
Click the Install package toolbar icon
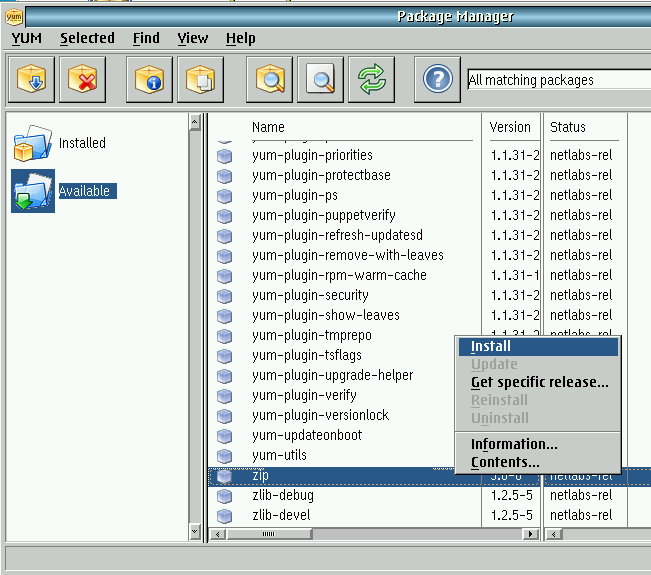[x=31, y=79]
